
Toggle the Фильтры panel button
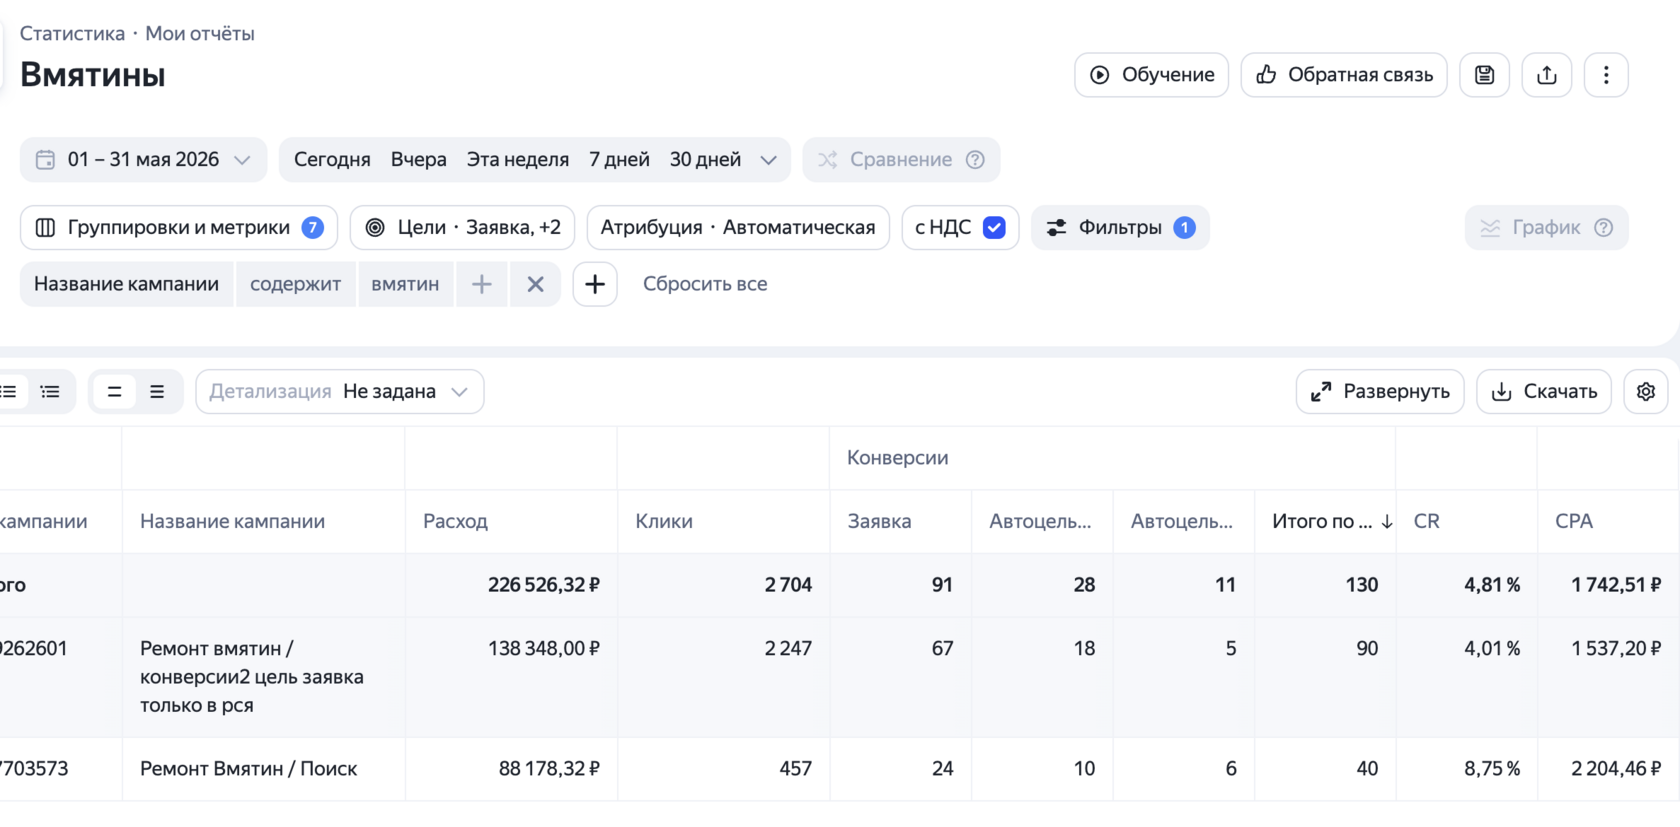(1120, 228)
